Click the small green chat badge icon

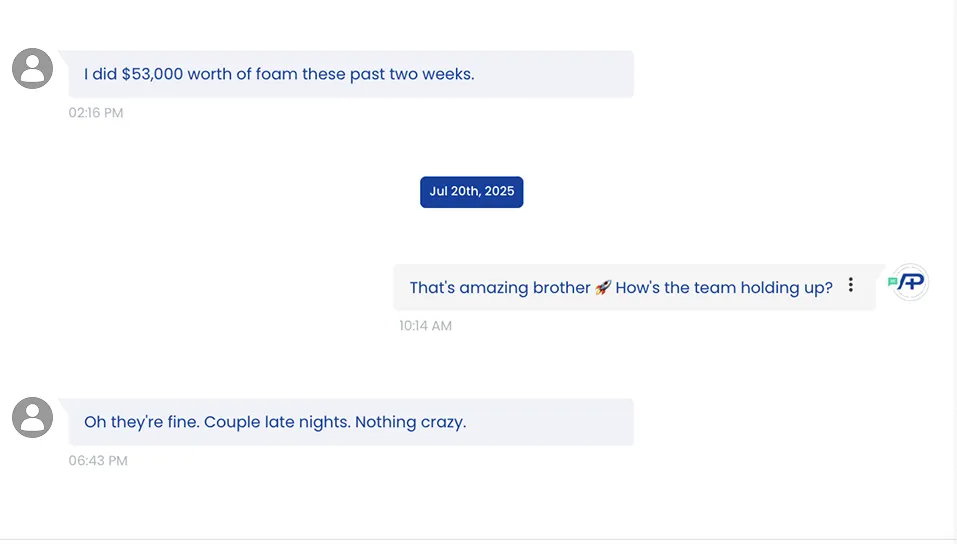click(x=892, y=283)
